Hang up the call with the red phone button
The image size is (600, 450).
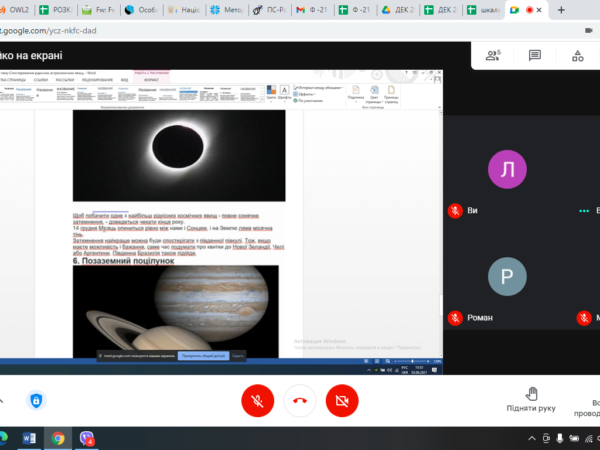tap(300, 400)
